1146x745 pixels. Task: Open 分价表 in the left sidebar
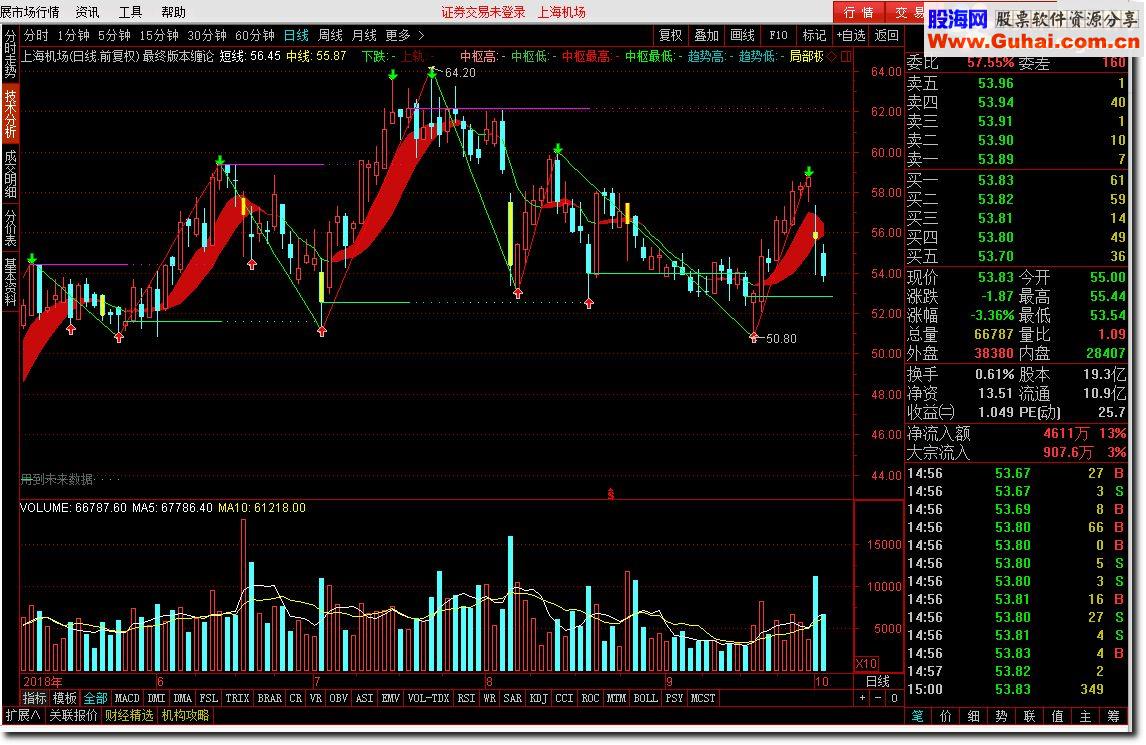click(x=10, y=227)
